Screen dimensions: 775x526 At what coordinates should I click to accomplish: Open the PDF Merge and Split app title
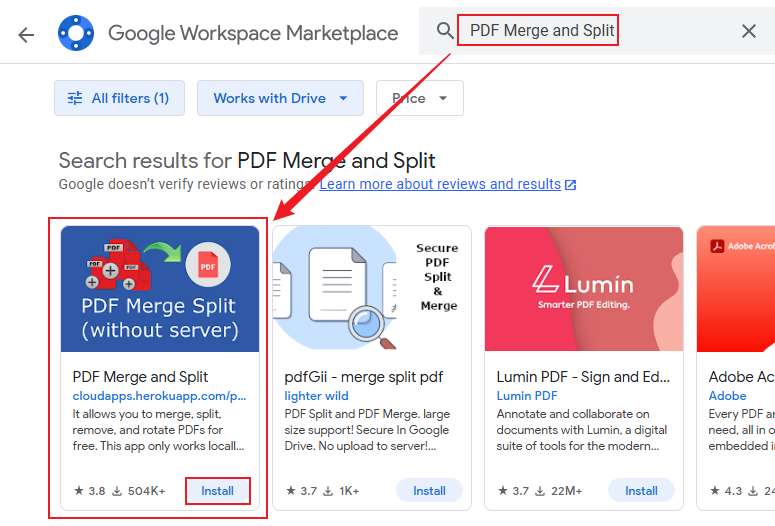click(140, 377)
